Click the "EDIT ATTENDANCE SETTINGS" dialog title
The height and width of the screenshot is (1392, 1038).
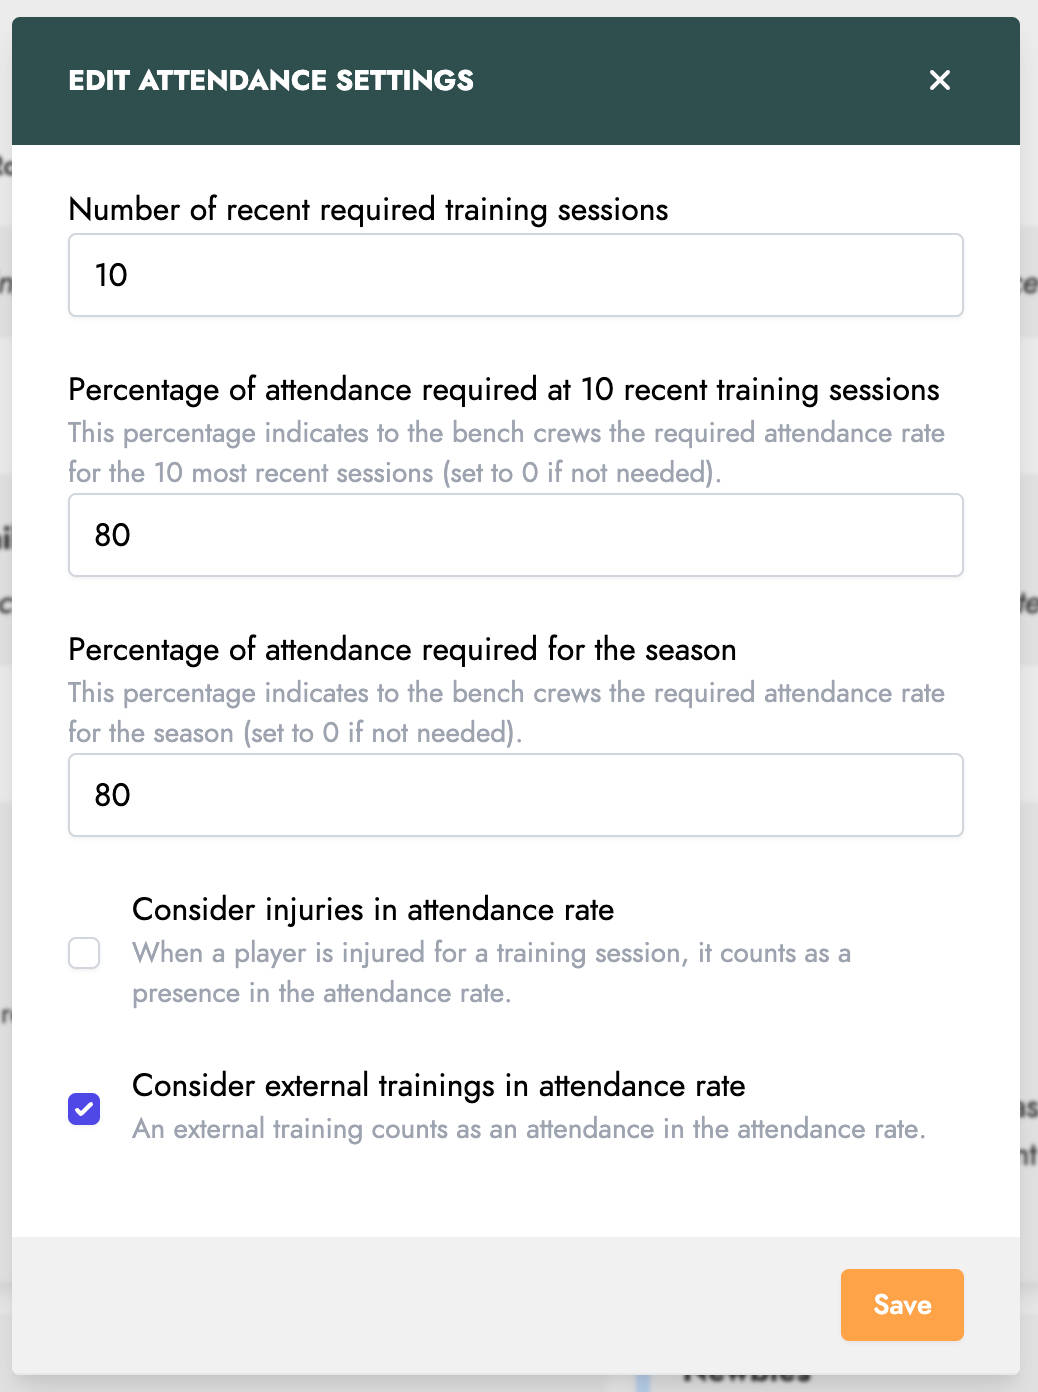(271, 80)
